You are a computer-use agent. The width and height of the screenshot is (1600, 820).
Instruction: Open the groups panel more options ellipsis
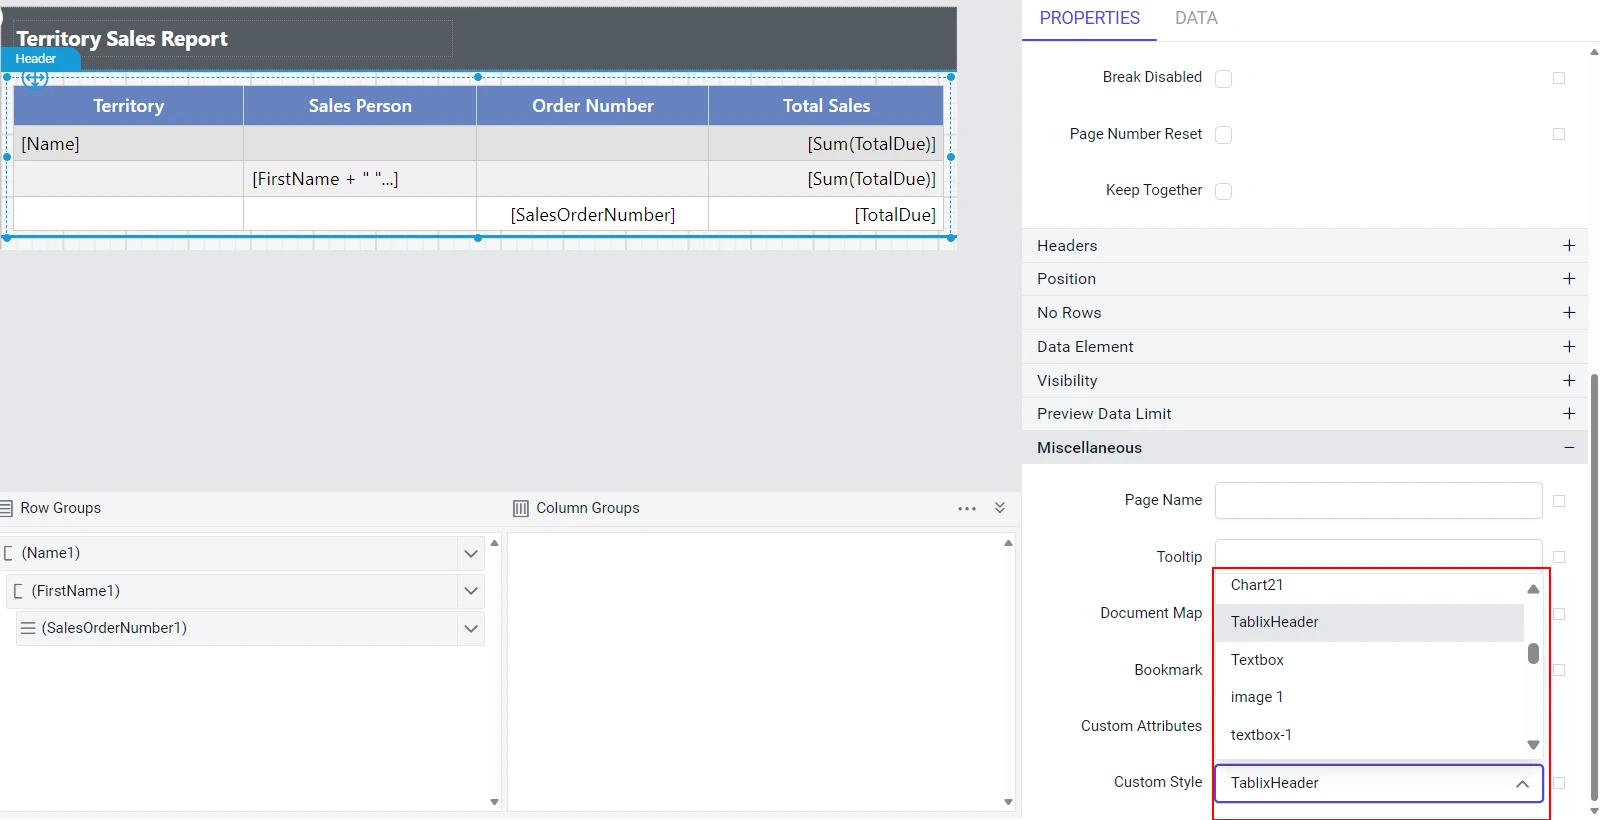(967, 509)
